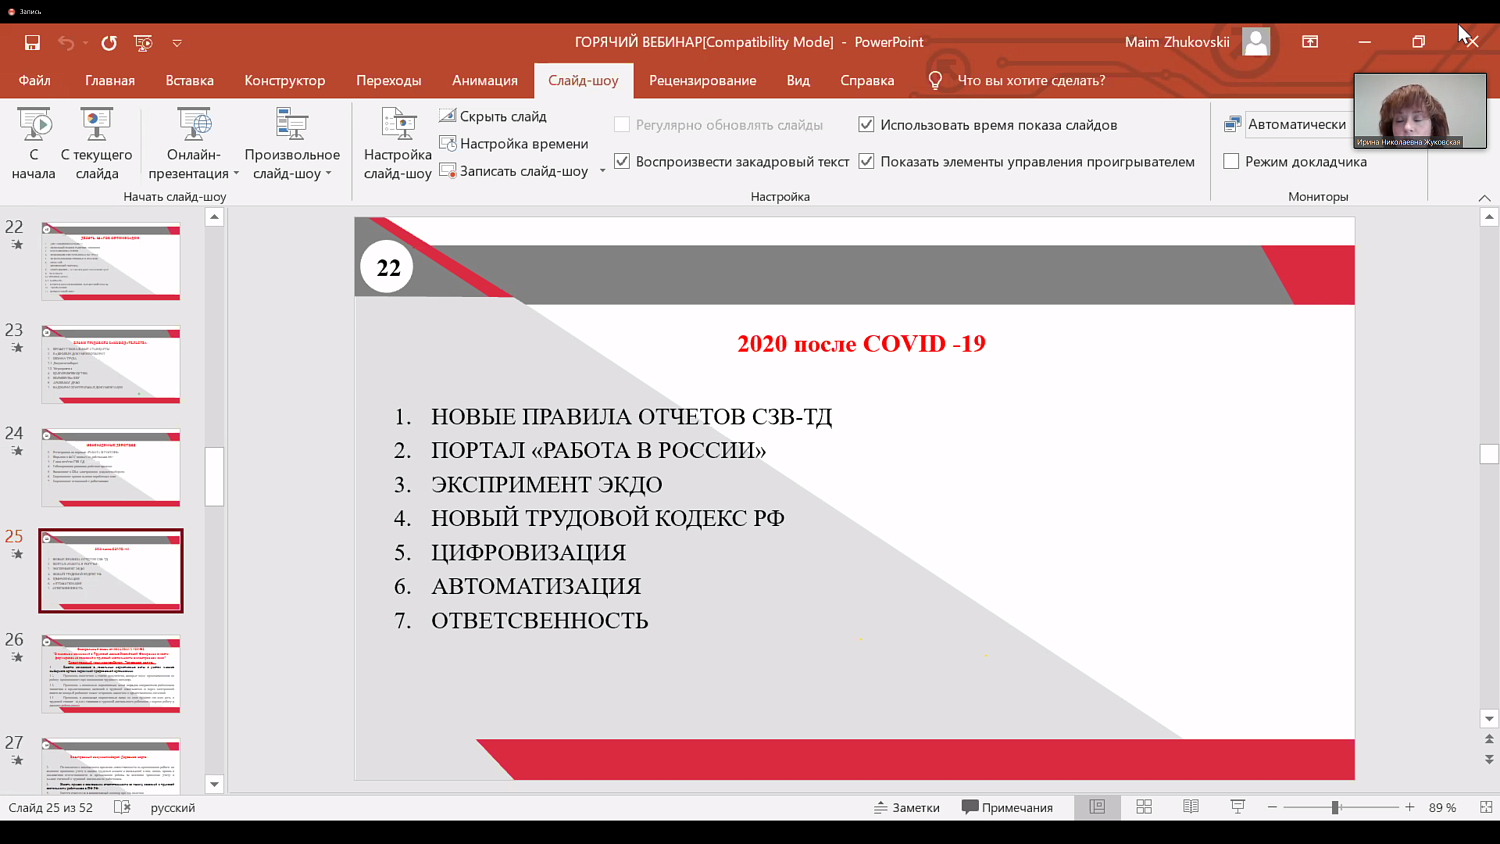Click spell check icon in status bar
This screenshot has height=844, width=1500.
(x=122, y=807)
